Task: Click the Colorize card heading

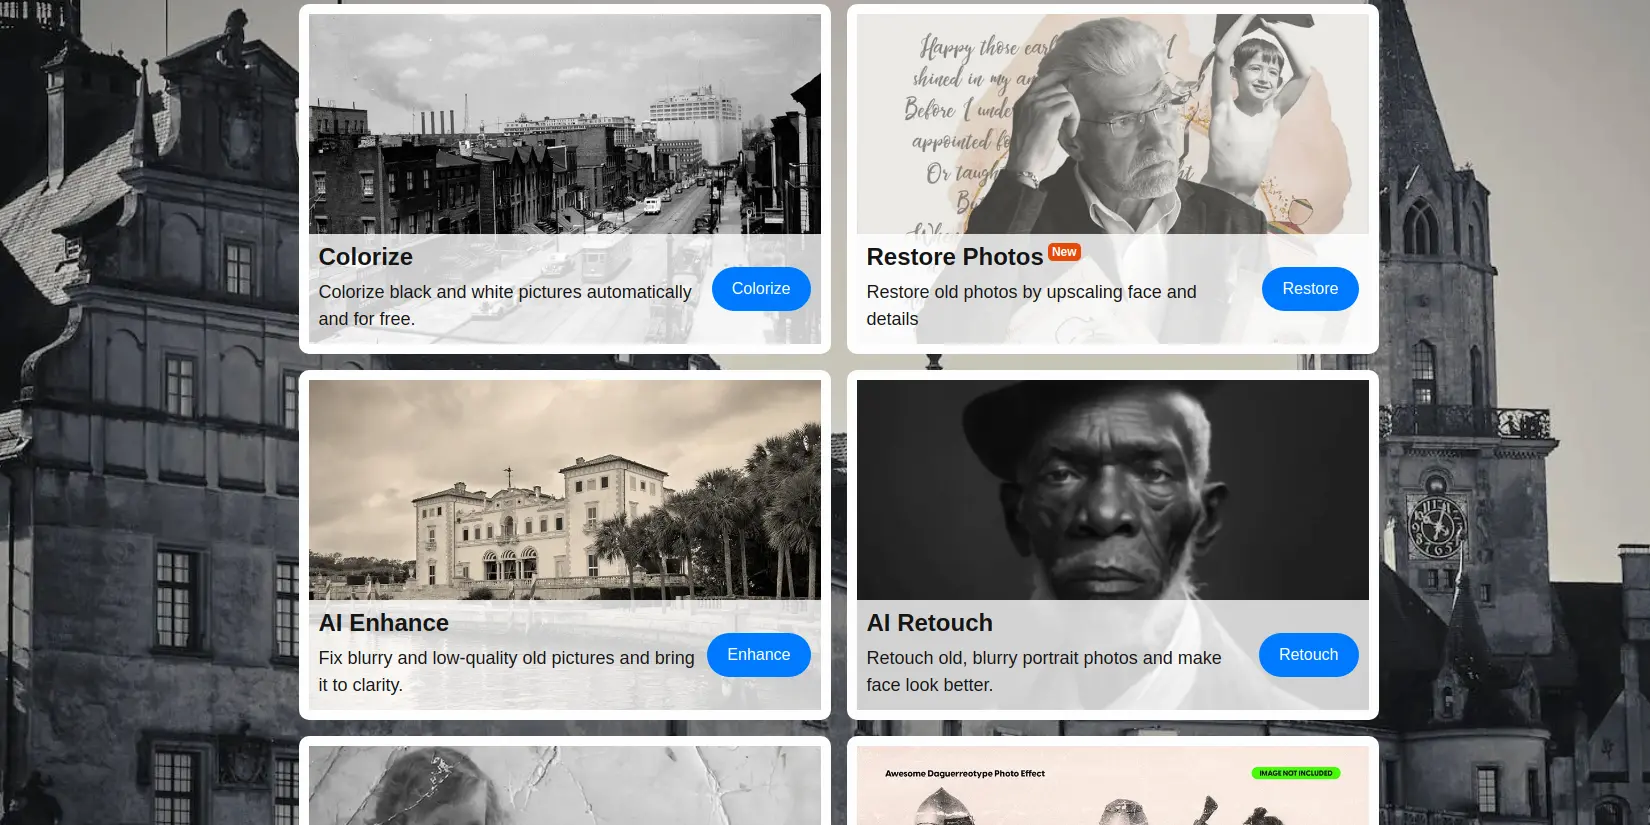Action: [x=366, y=257]
